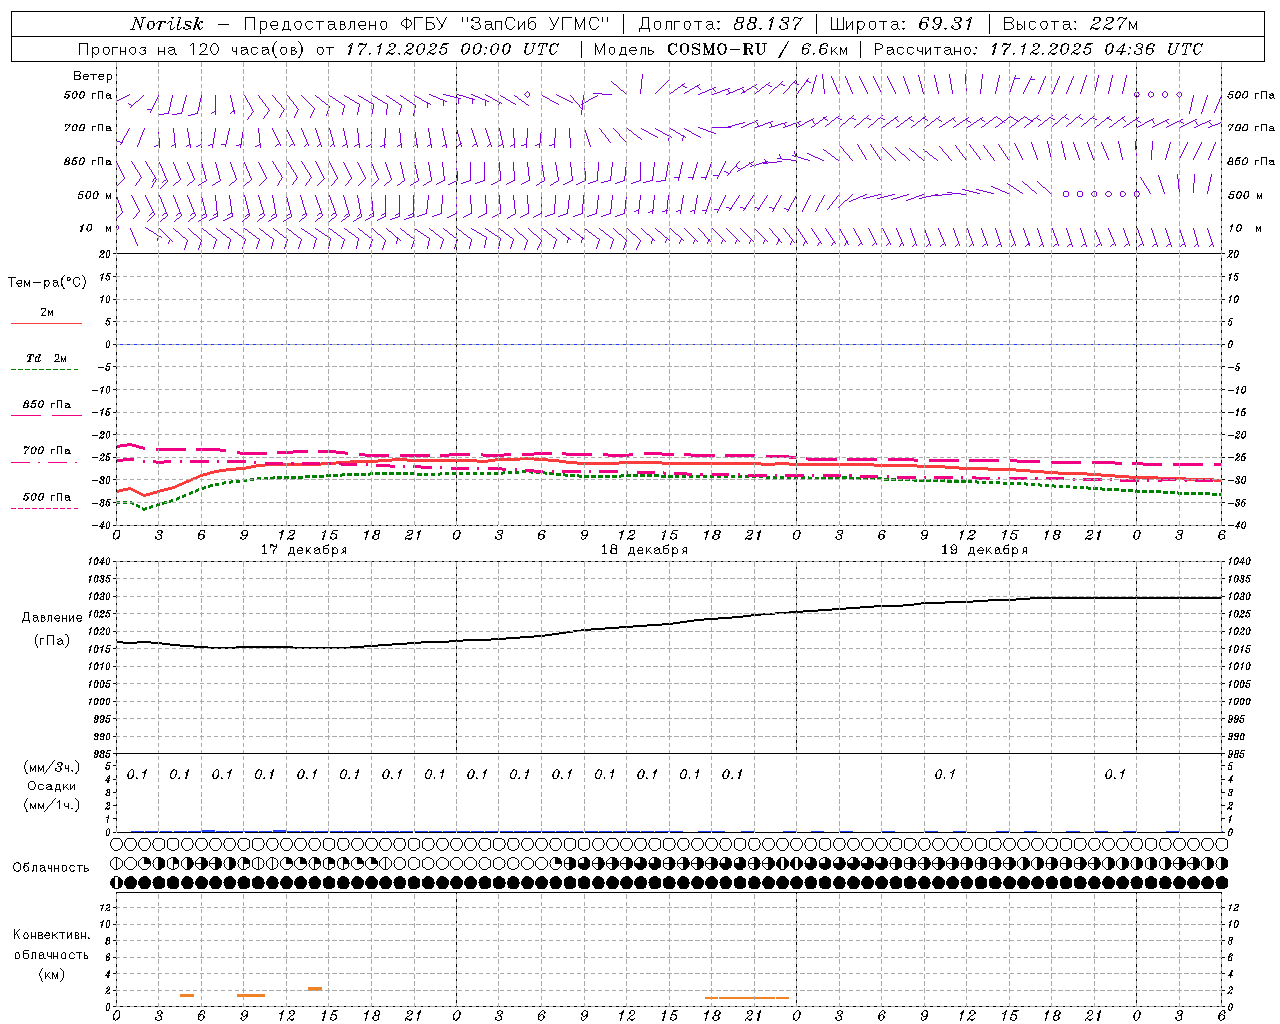Click the 'Модель COSMO-RU / 6.6км' model label
Screen dimensions: 1280x1024
721,49
